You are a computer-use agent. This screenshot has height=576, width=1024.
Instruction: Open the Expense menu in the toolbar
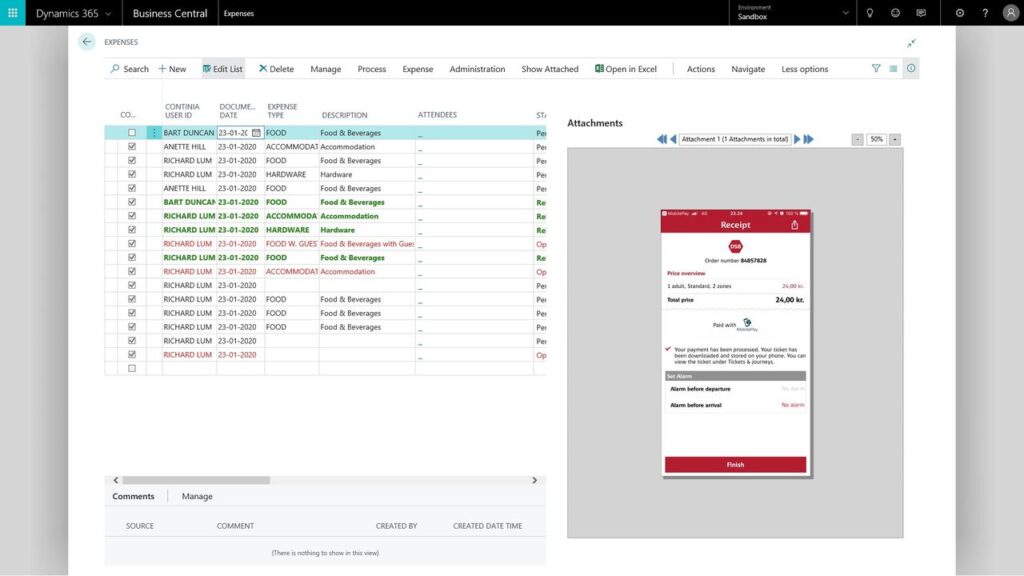[x=417, y=69]
